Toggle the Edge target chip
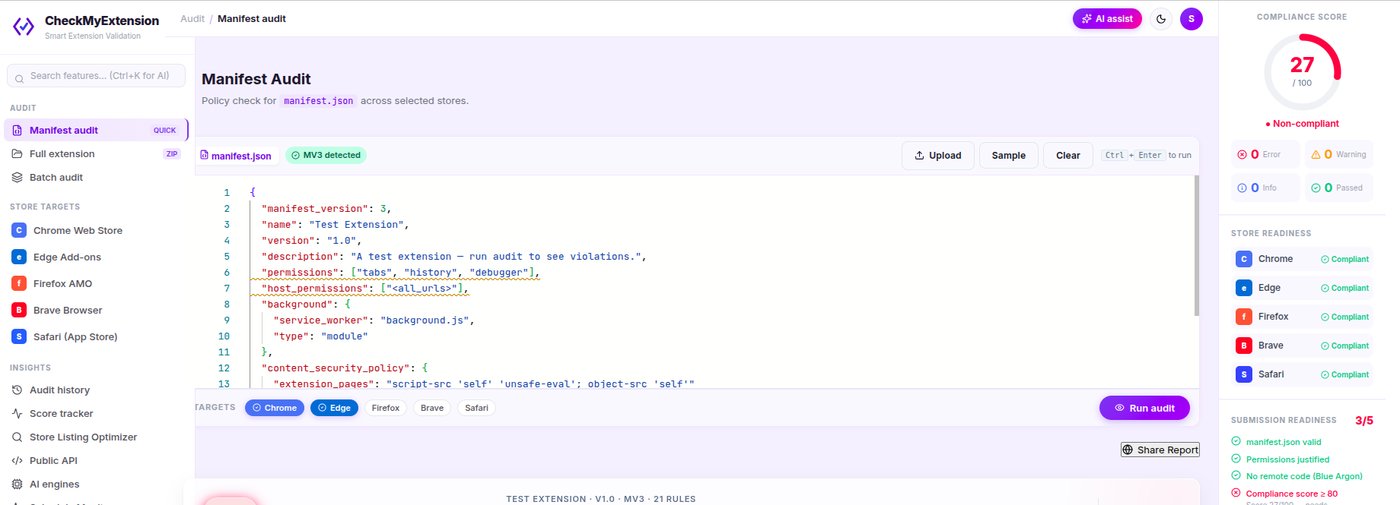 pyautogui.click(x=334, y=408)
